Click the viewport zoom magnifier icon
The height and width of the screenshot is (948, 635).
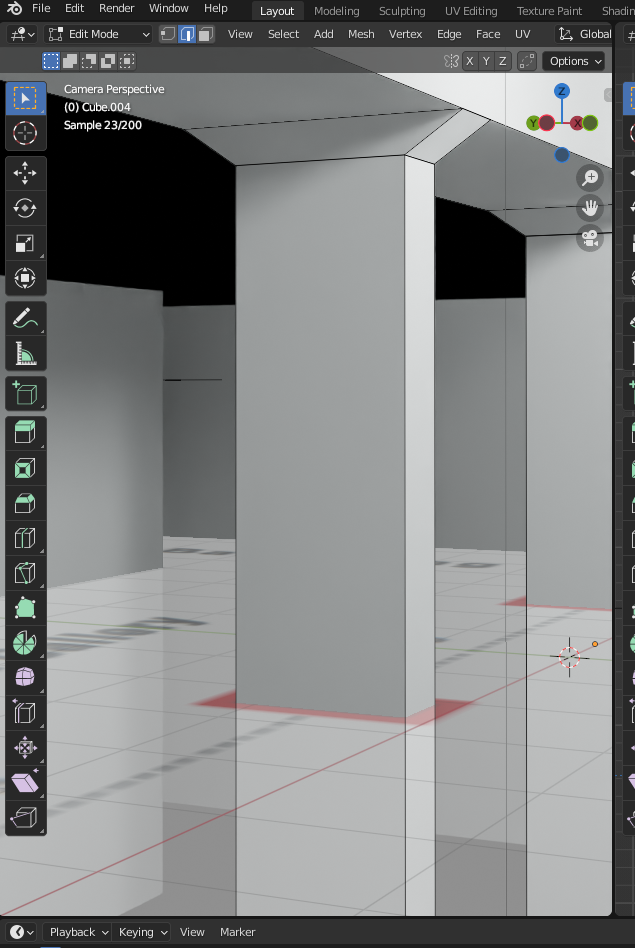[x=590, y=178]
